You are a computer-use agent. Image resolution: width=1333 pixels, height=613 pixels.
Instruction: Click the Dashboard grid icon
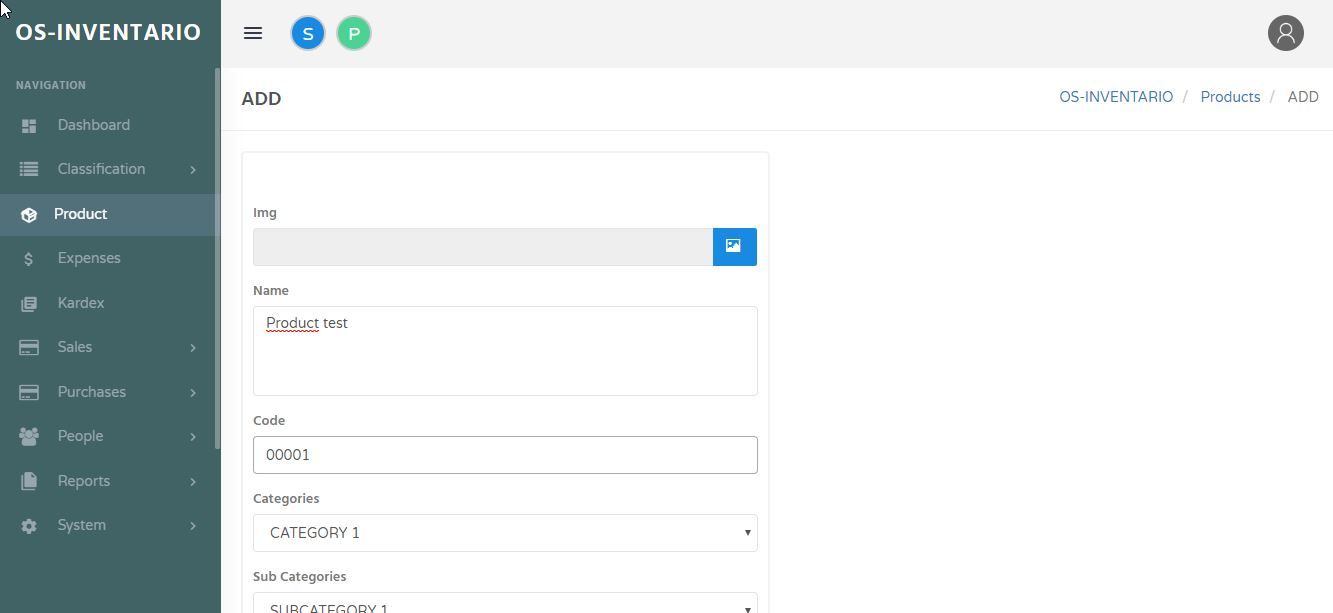coord(29,125)
